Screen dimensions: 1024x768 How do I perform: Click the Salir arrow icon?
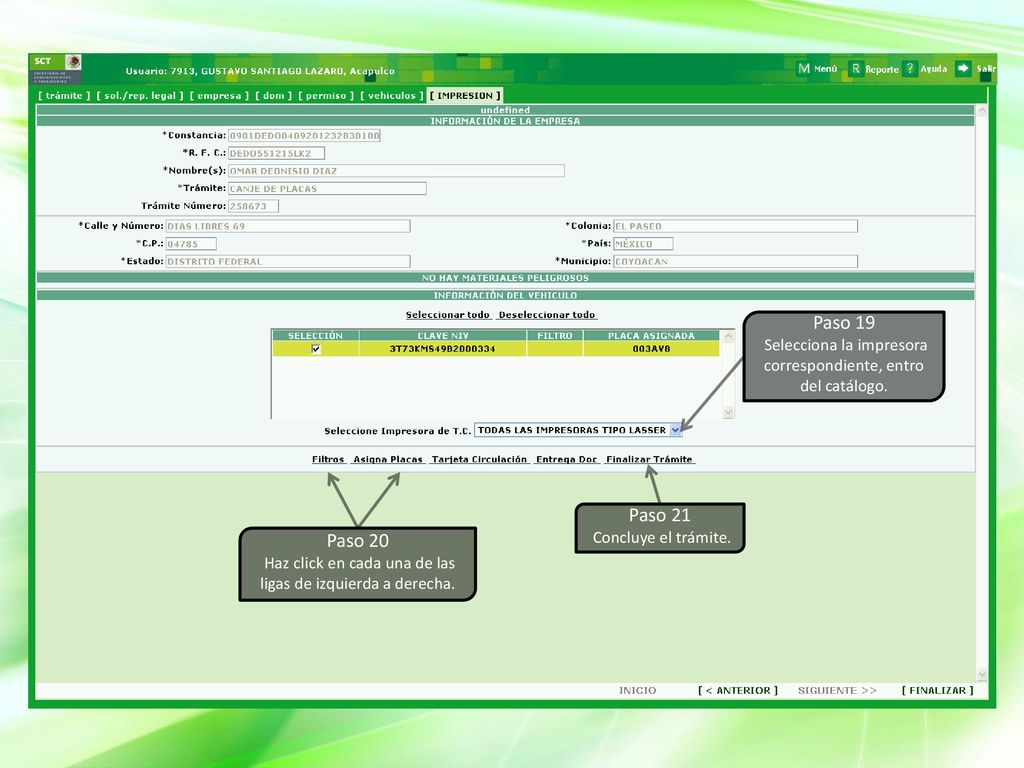(x=963, y=69)
